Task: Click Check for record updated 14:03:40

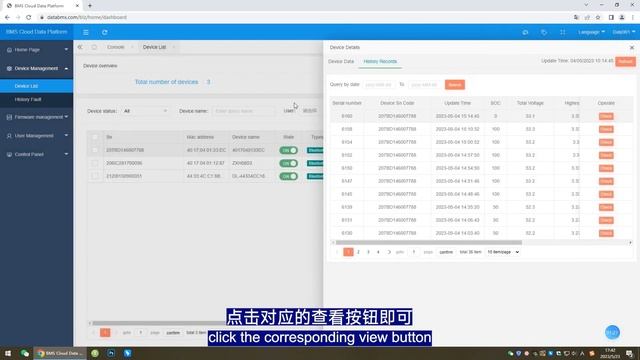Action: [606, 233]
